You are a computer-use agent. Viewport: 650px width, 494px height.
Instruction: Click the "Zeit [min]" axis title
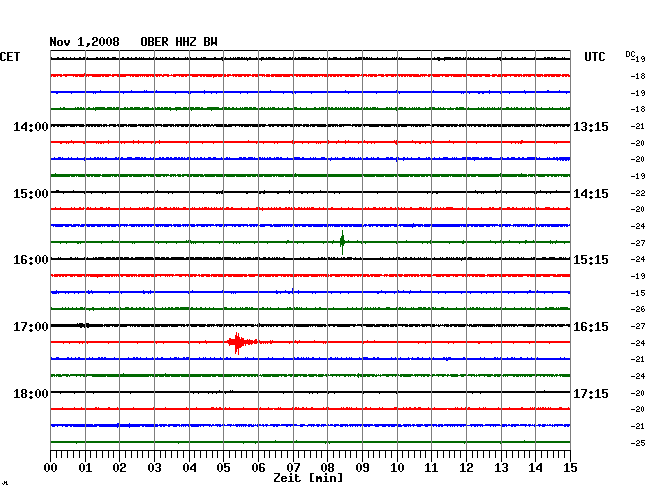pyautogui.click(x=308, y=478)
